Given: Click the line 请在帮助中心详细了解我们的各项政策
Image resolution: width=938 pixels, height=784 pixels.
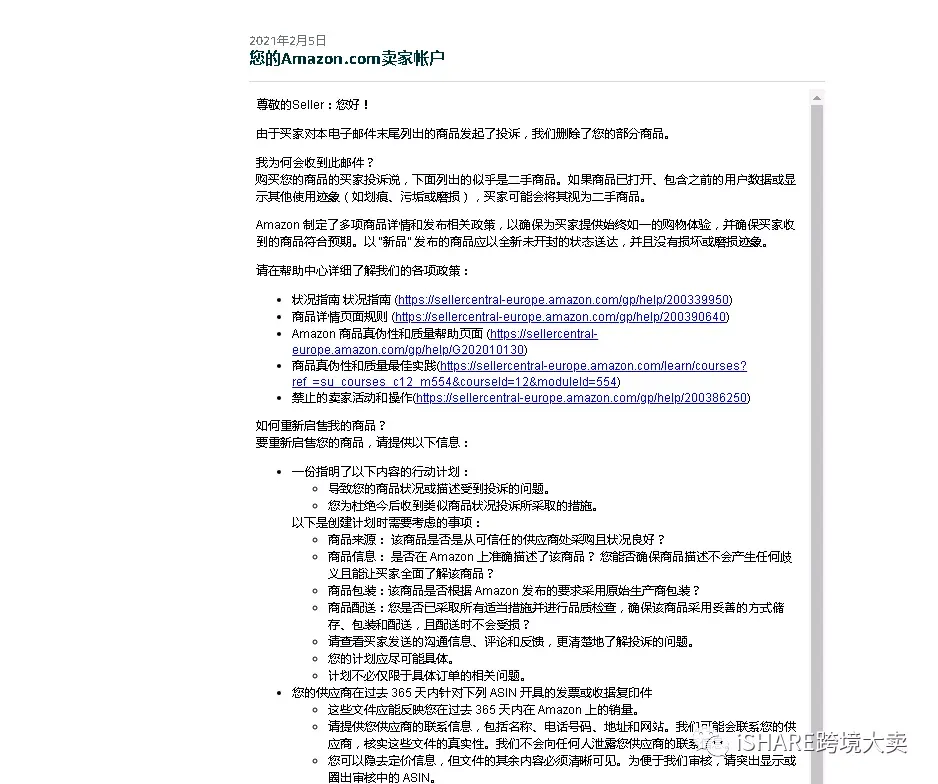Looking at the screenshot, I should tap(363, 271).
